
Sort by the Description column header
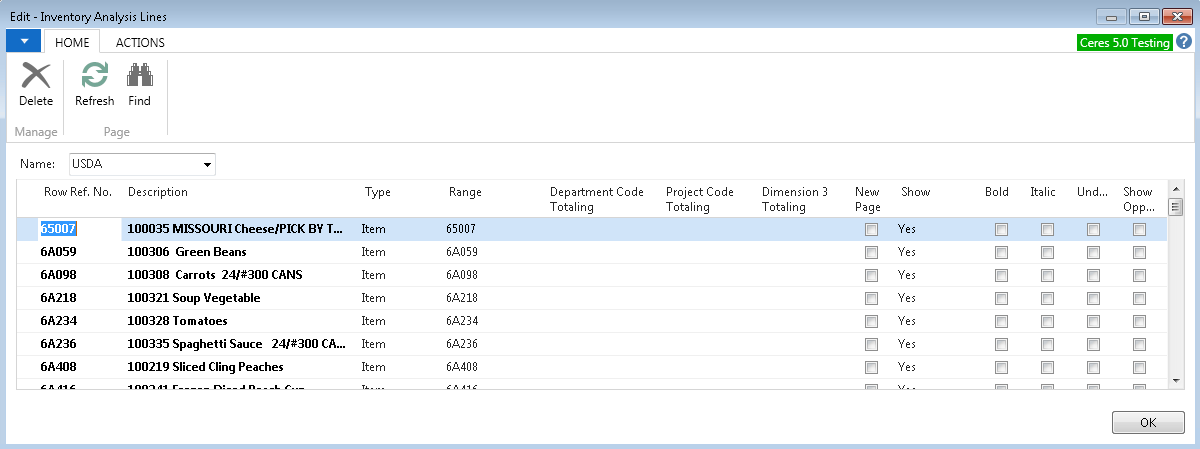(x=158, y=192)
